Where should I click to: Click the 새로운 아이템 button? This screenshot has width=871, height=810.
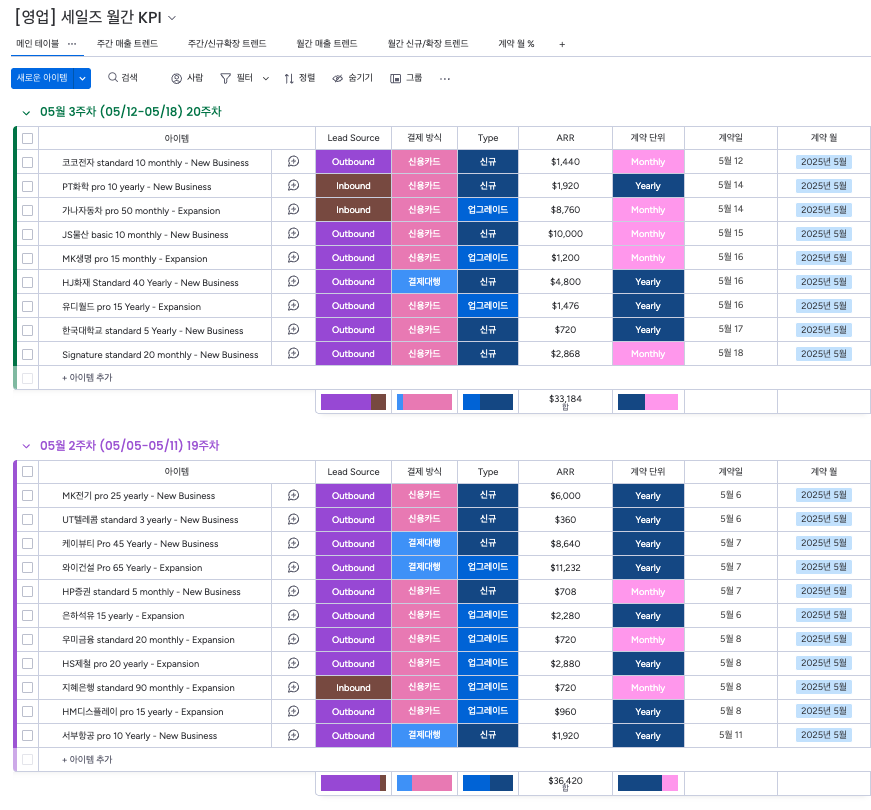coord(42,78)
